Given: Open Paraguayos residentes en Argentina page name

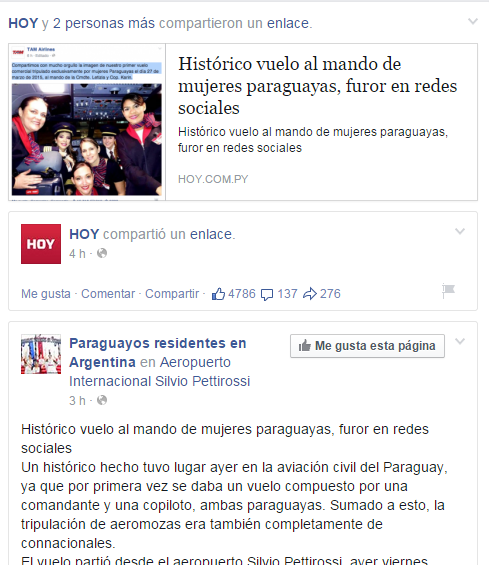Looking at the screenshot, I should click(157, 352).
